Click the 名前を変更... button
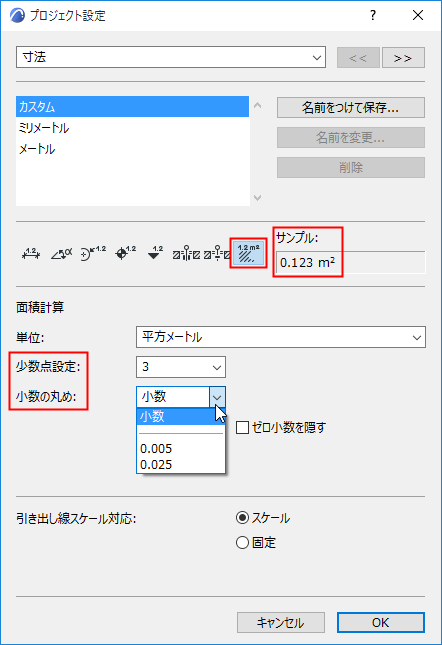The image size is (442, 645). [351, 137]
